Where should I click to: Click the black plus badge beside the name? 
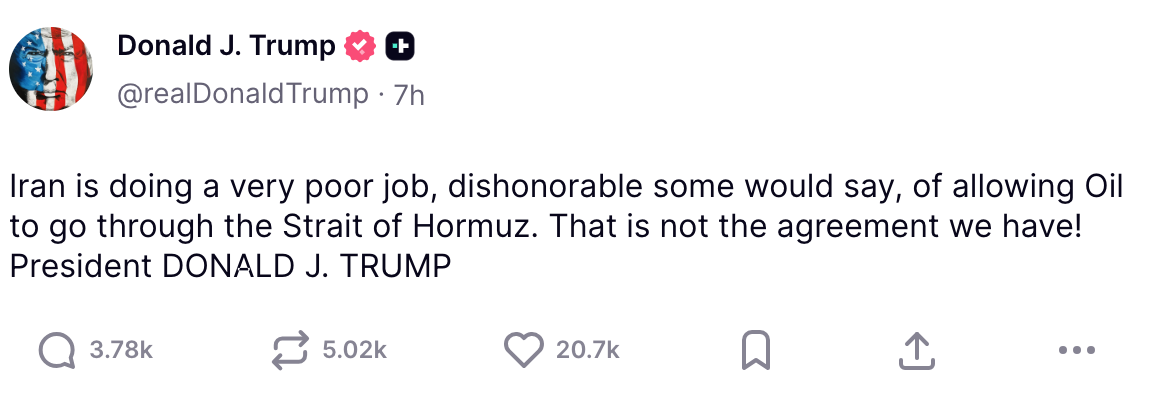pyautogui.click(x=400, y=46)
